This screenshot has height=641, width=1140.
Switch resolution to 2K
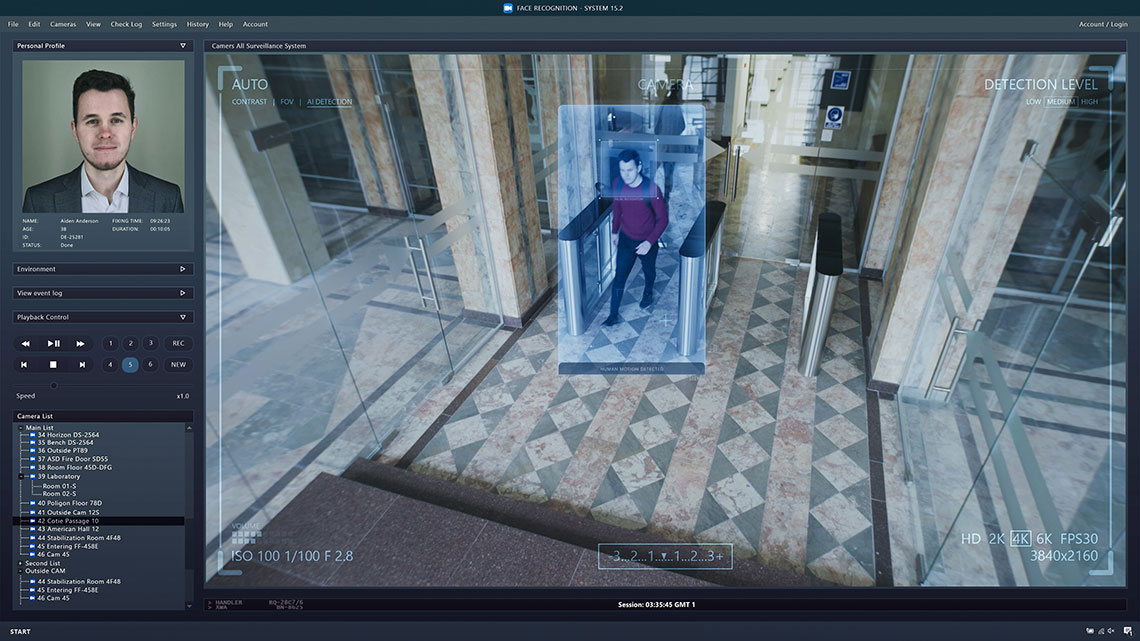click(x=996, y=539)
